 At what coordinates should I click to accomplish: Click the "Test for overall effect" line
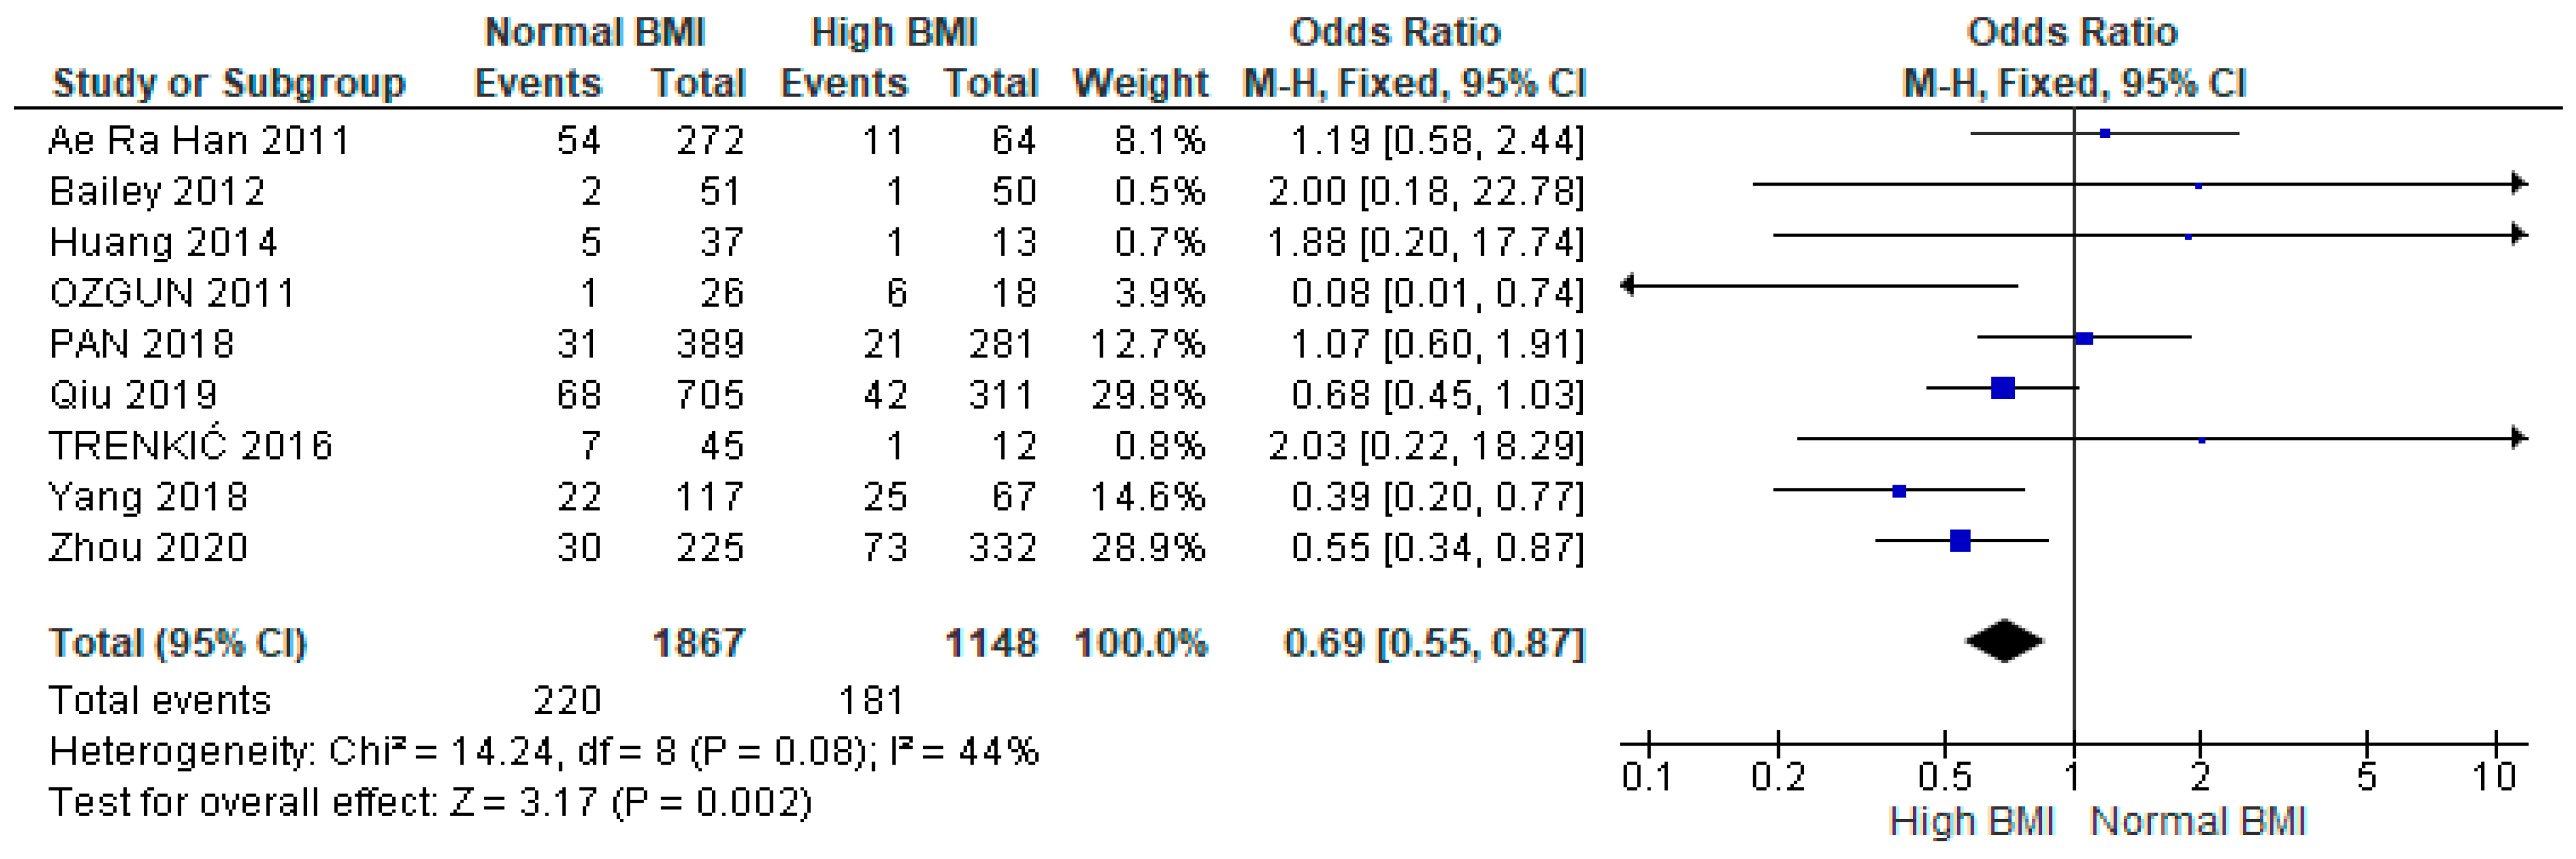click(x=430, y=802)
